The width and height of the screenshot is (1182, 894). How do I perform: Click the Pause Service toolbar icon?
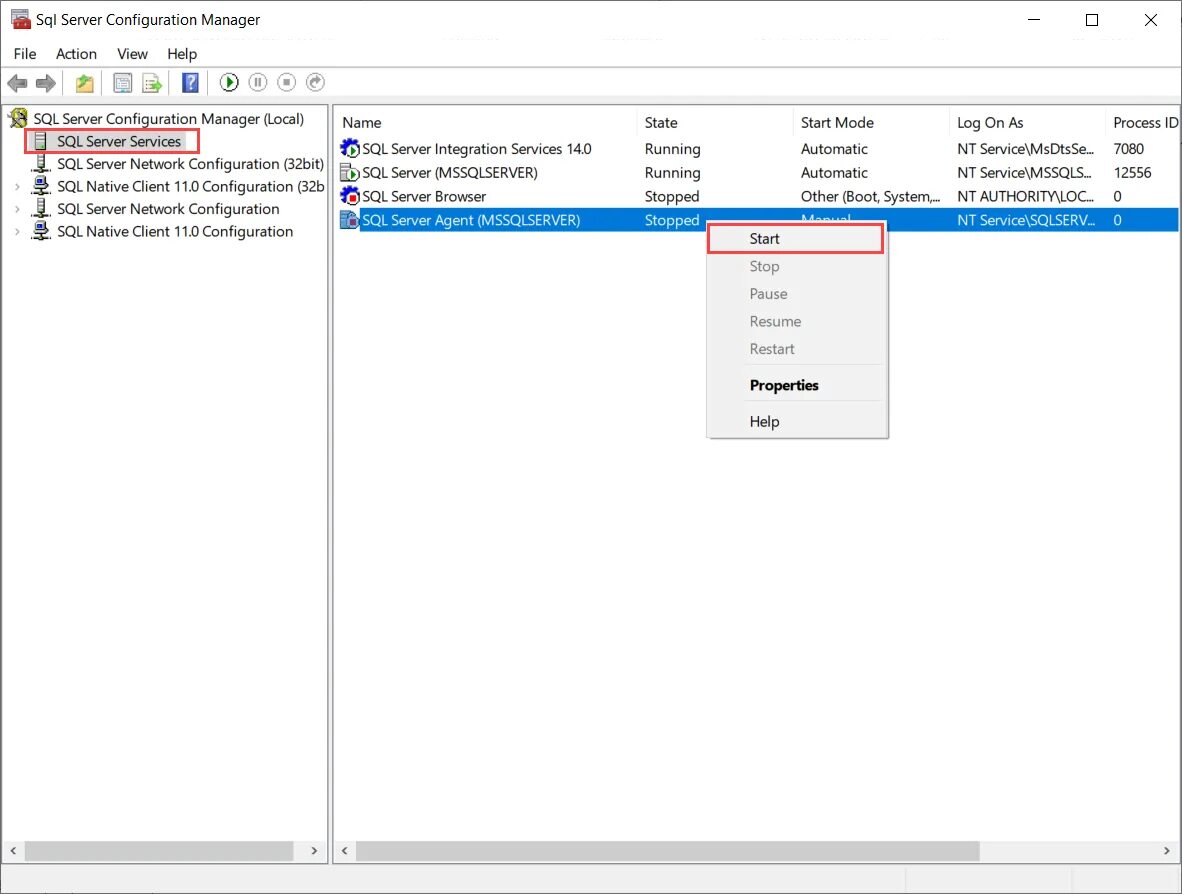pyautogui.click(x=258, y=82)
